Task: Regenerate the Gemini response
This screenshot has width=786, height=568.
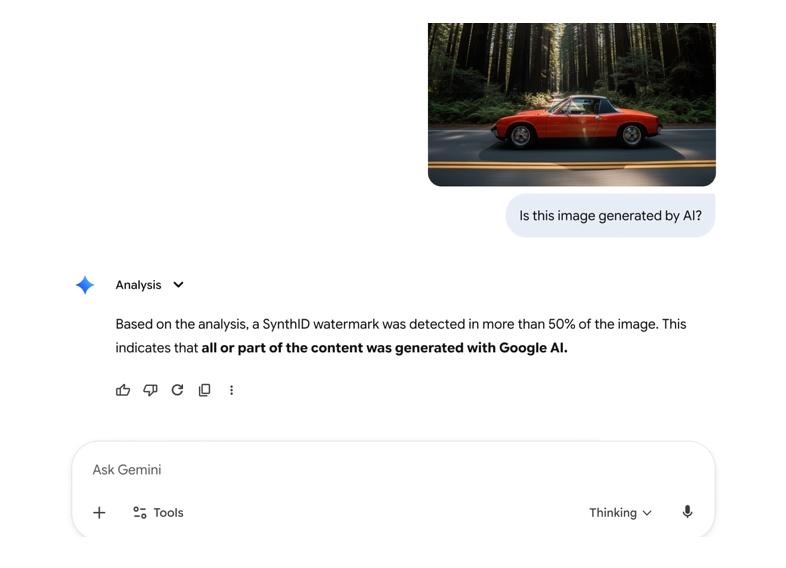Action: 177,390
